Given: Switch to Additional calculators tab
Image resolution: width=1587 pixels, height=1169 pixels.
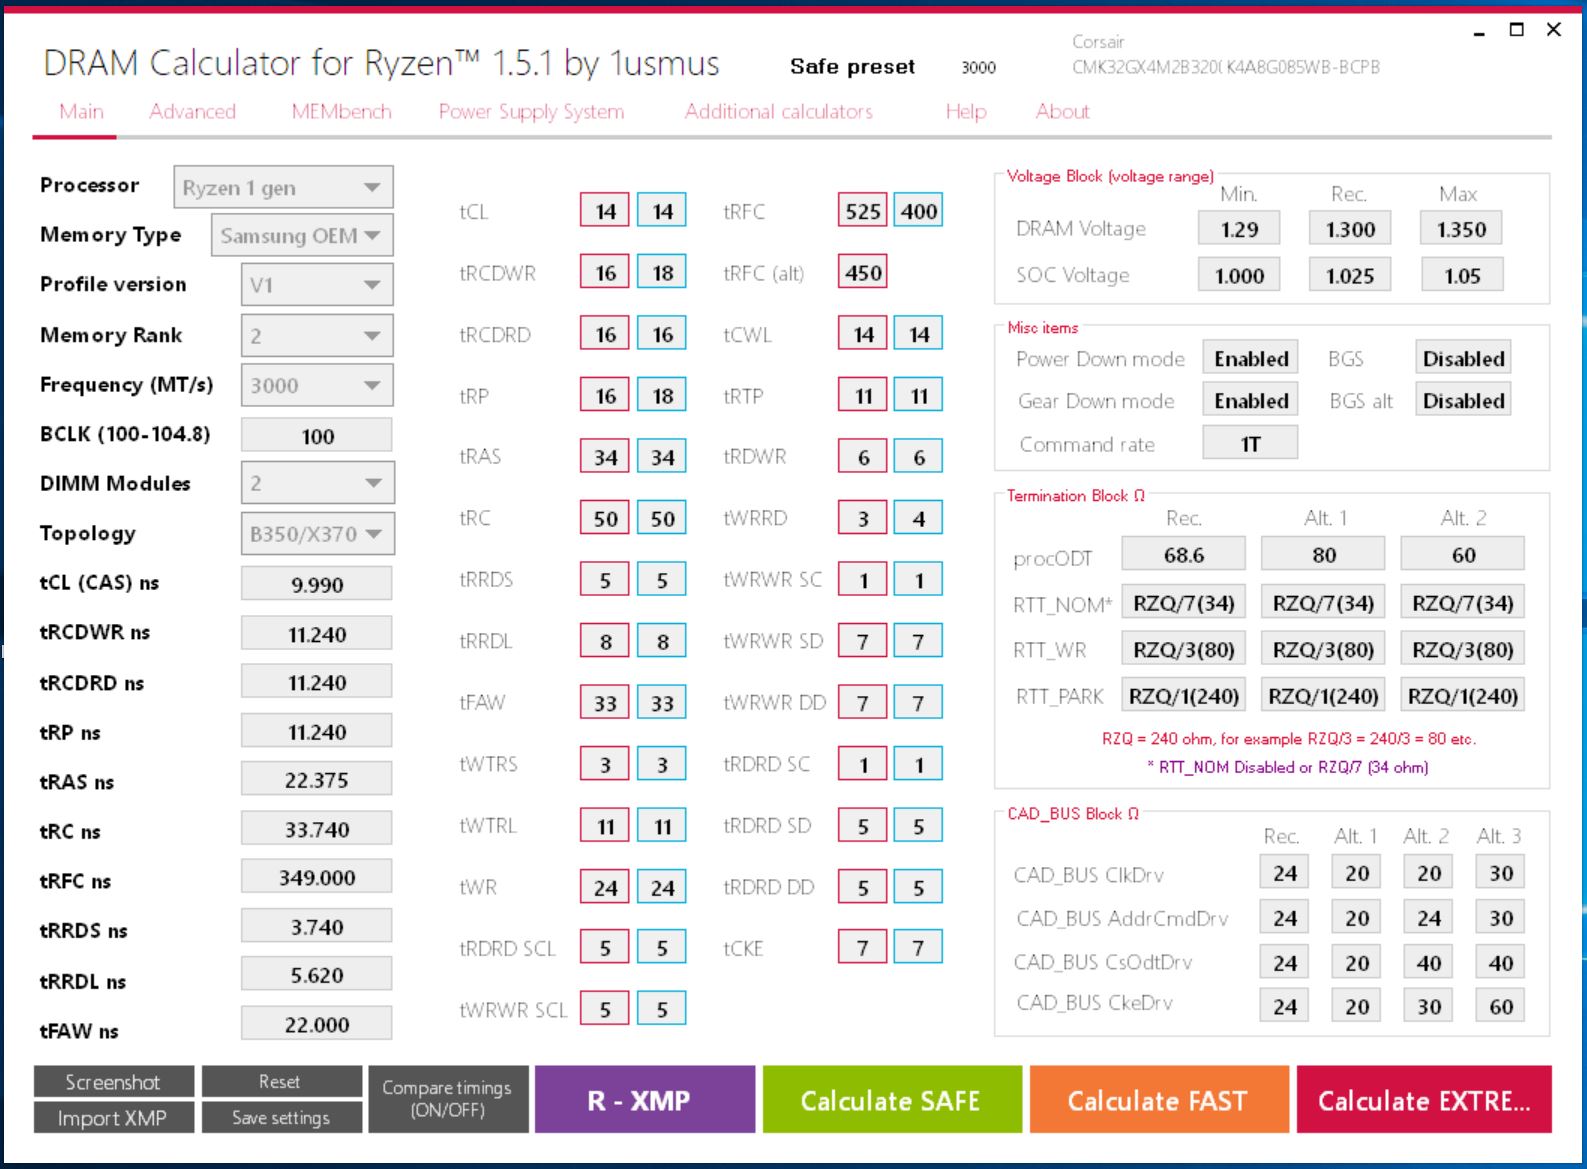Looking at the screenshot, I should click(x=778, y=111).
